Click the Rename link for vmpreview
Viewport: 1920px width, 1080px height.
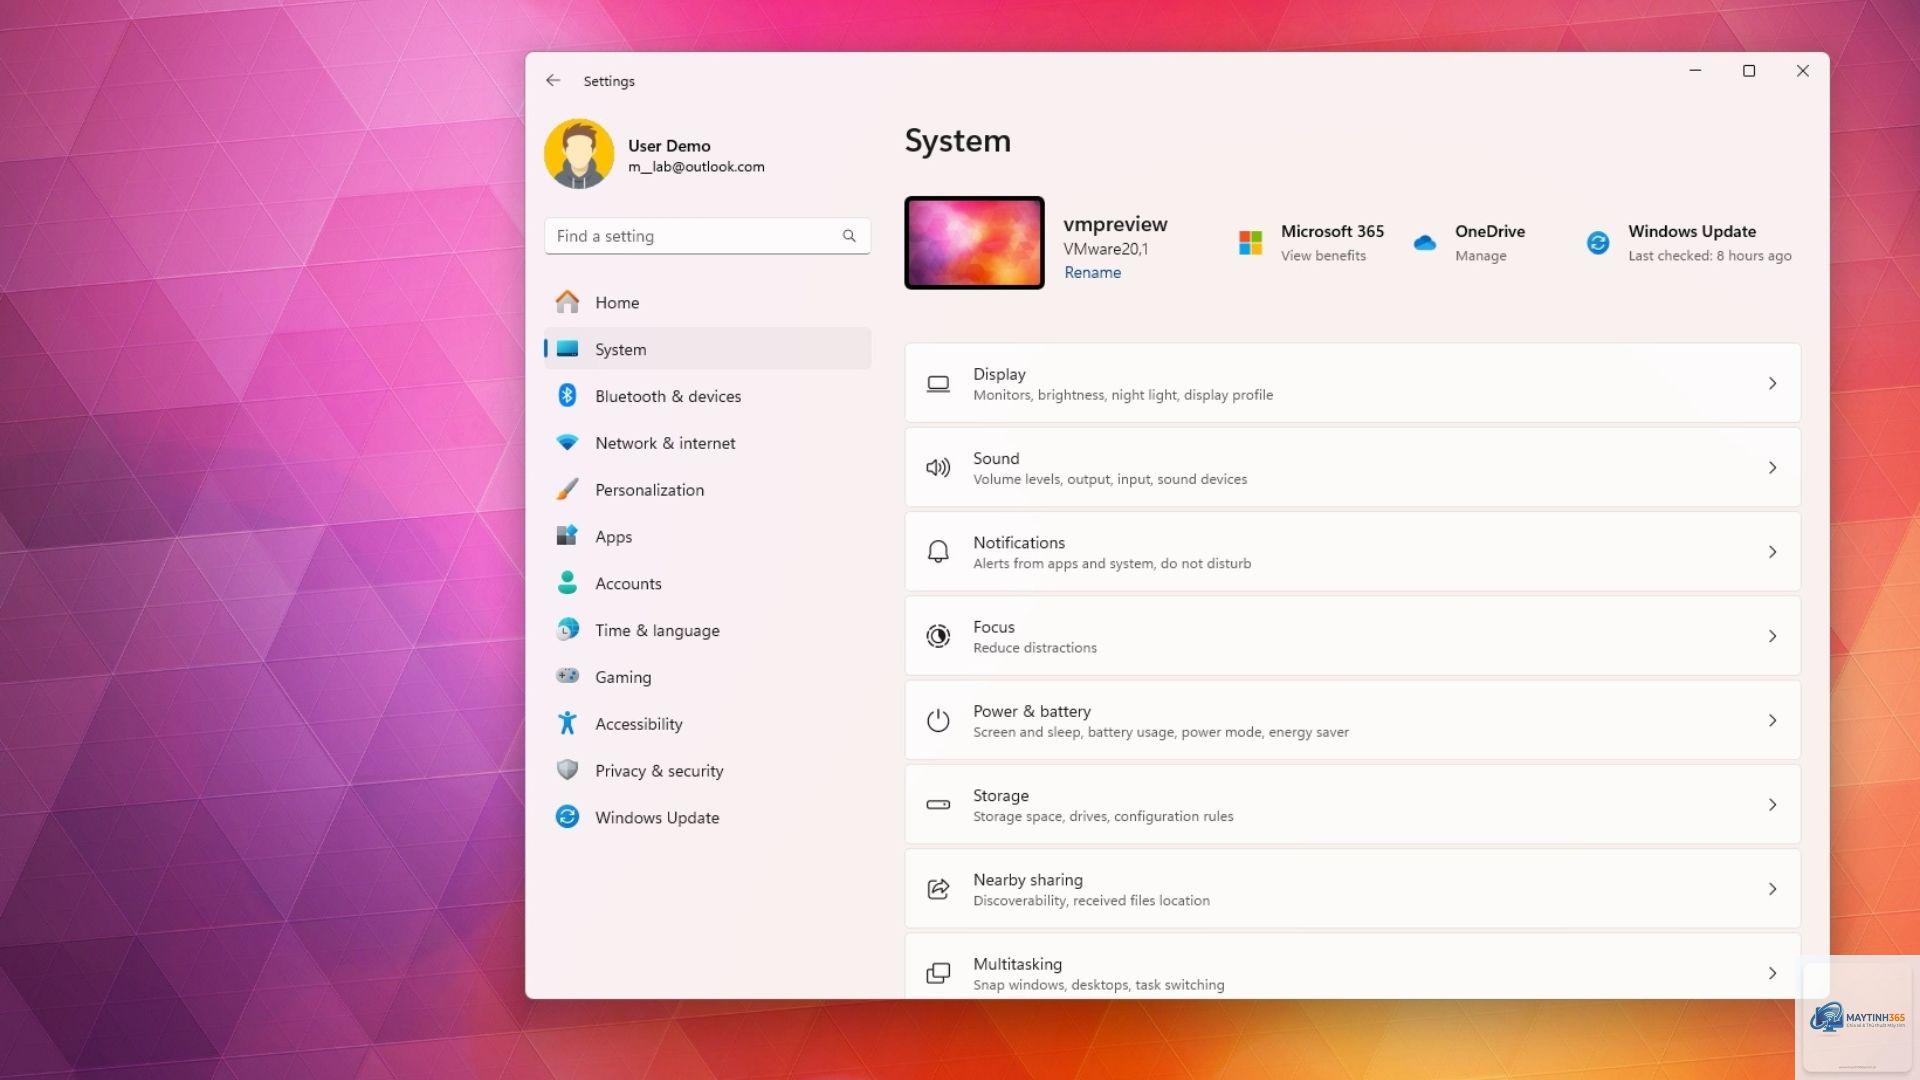tap(1092, 272)
